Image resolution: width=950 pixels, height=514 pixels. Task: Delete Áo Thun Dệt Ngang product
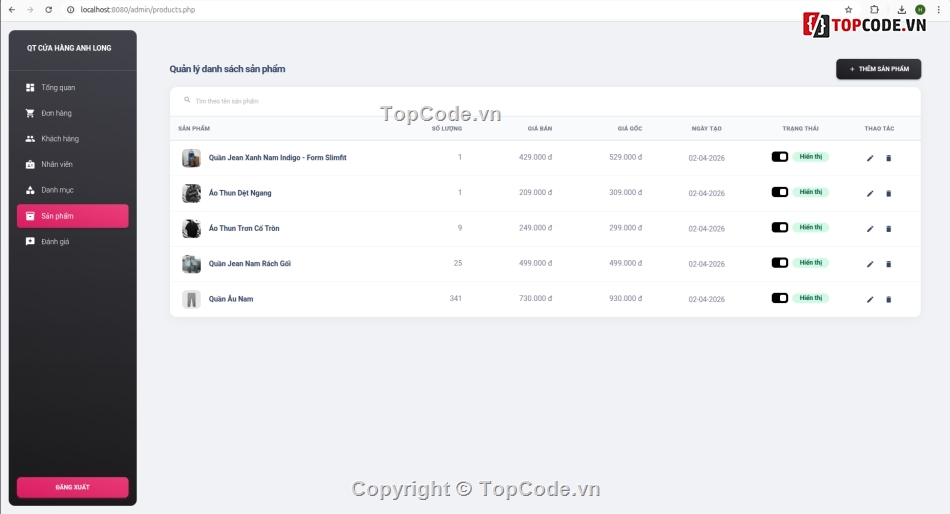[x=889, y=193]
